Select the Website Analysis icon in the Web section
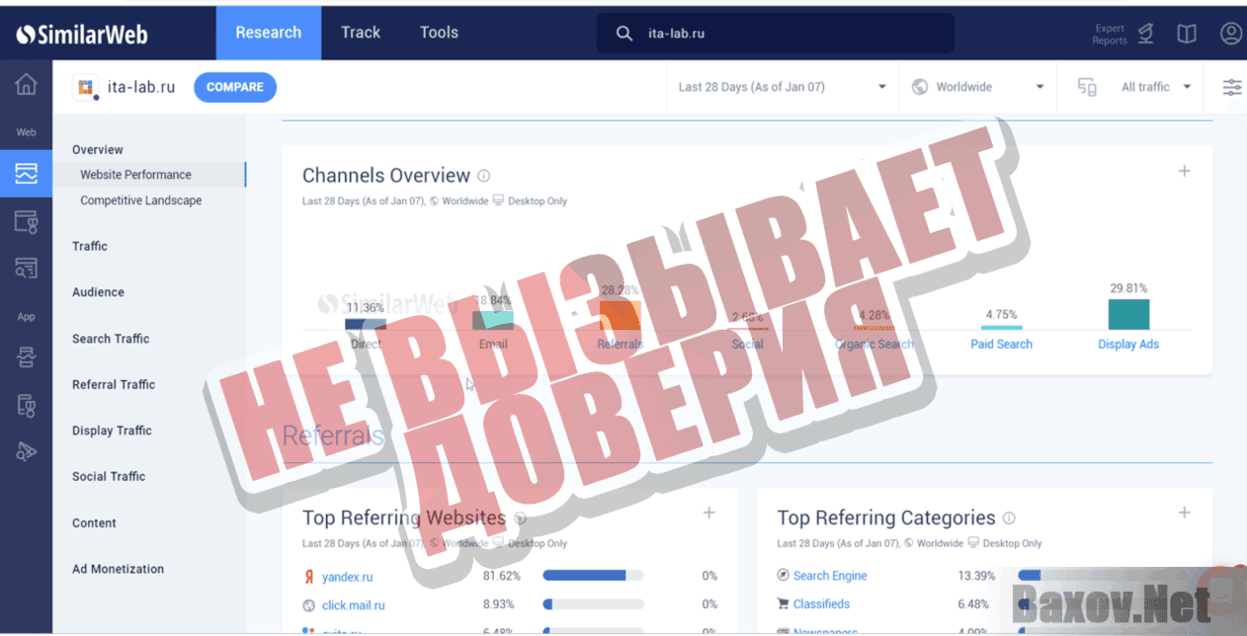1247x636 pixels. 26,172
